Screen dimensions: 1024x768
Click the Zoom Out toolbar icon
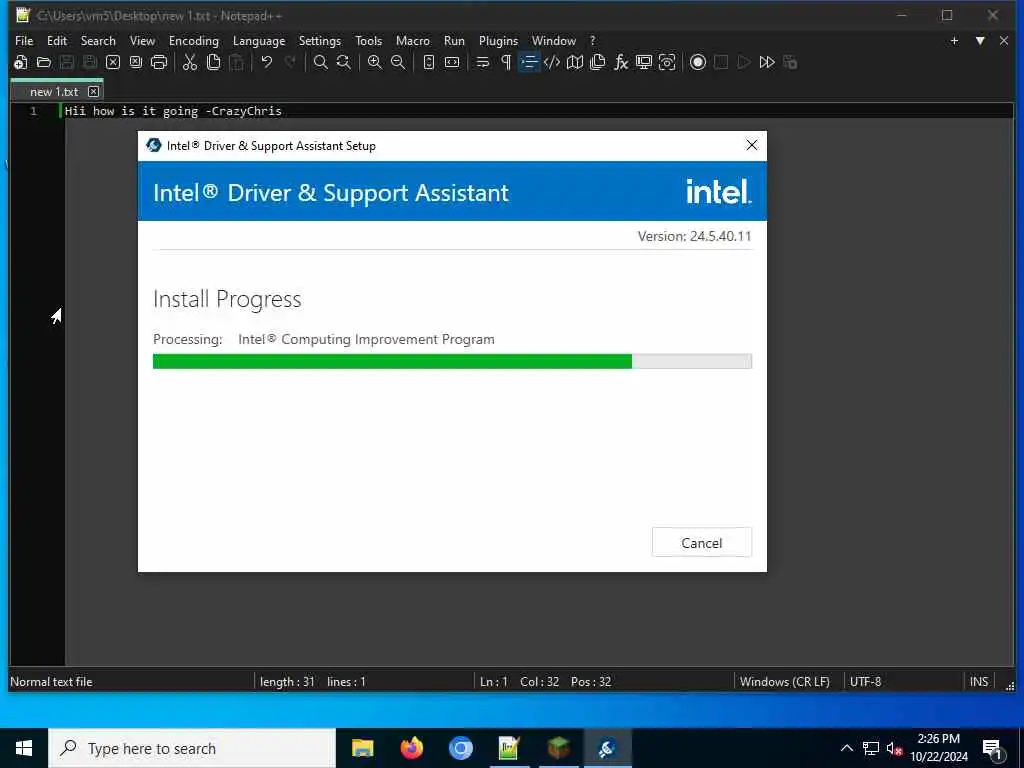click(x=398, y=63)
